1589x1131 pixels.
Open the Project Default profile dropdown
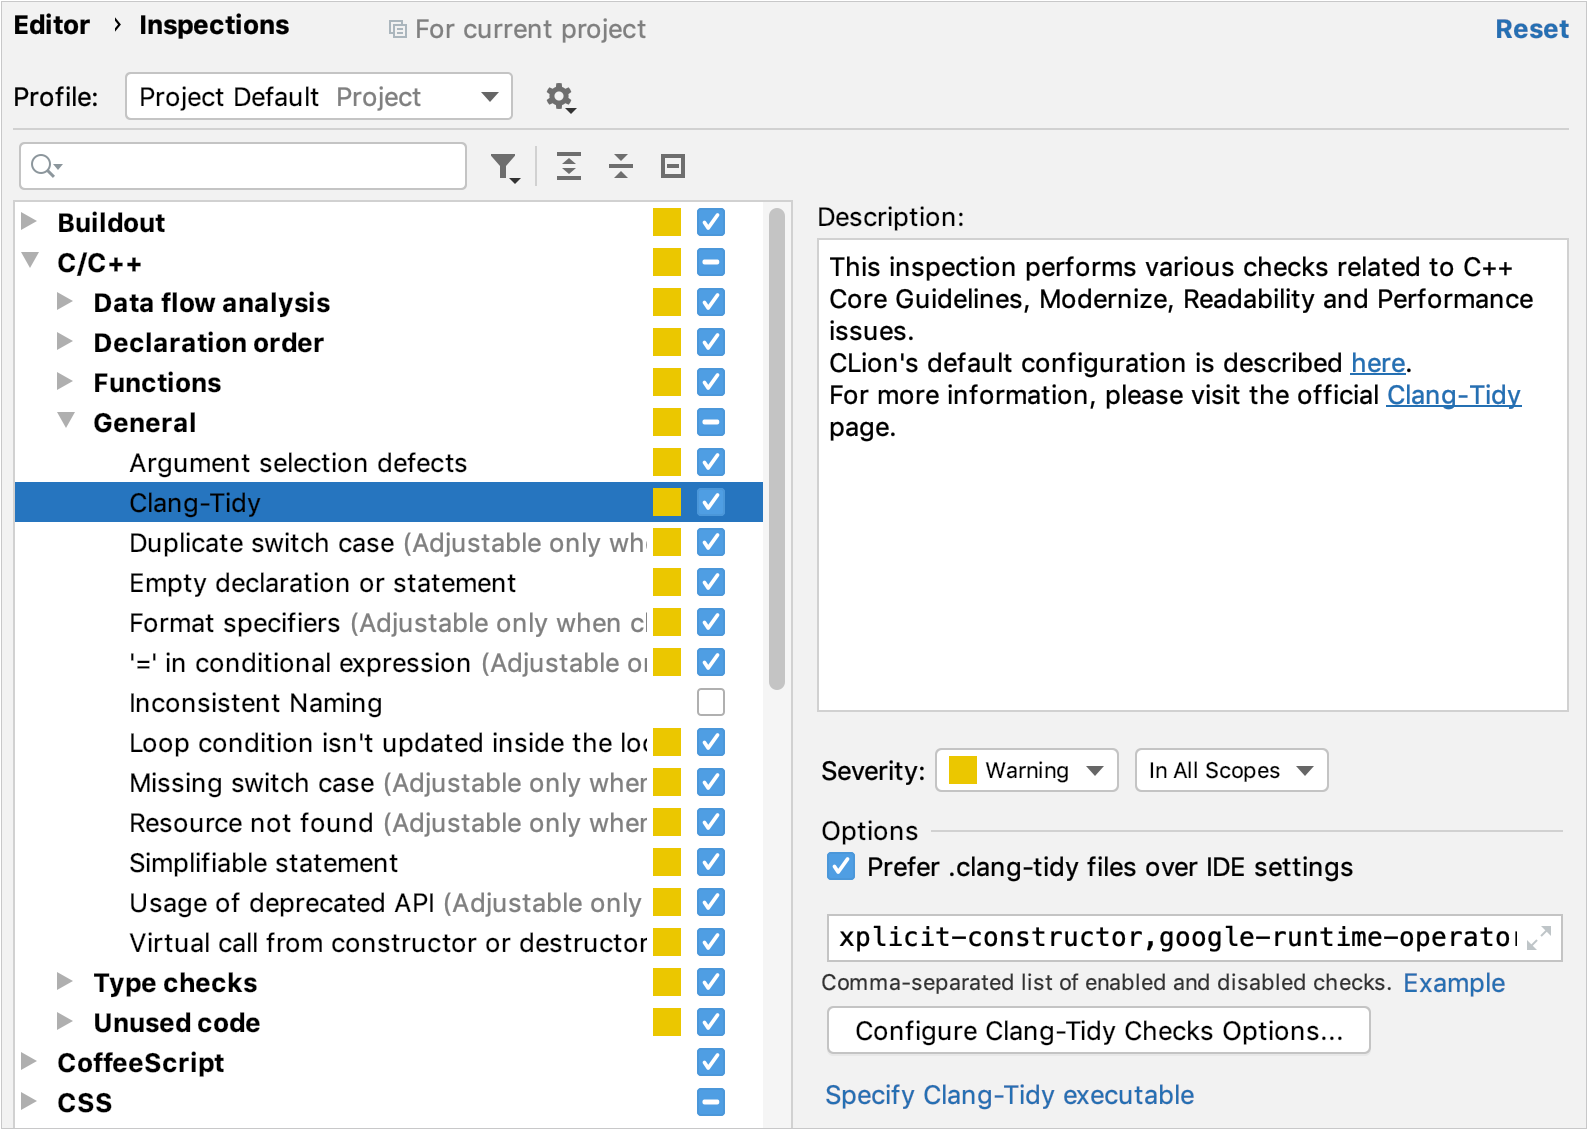[318, 97]
